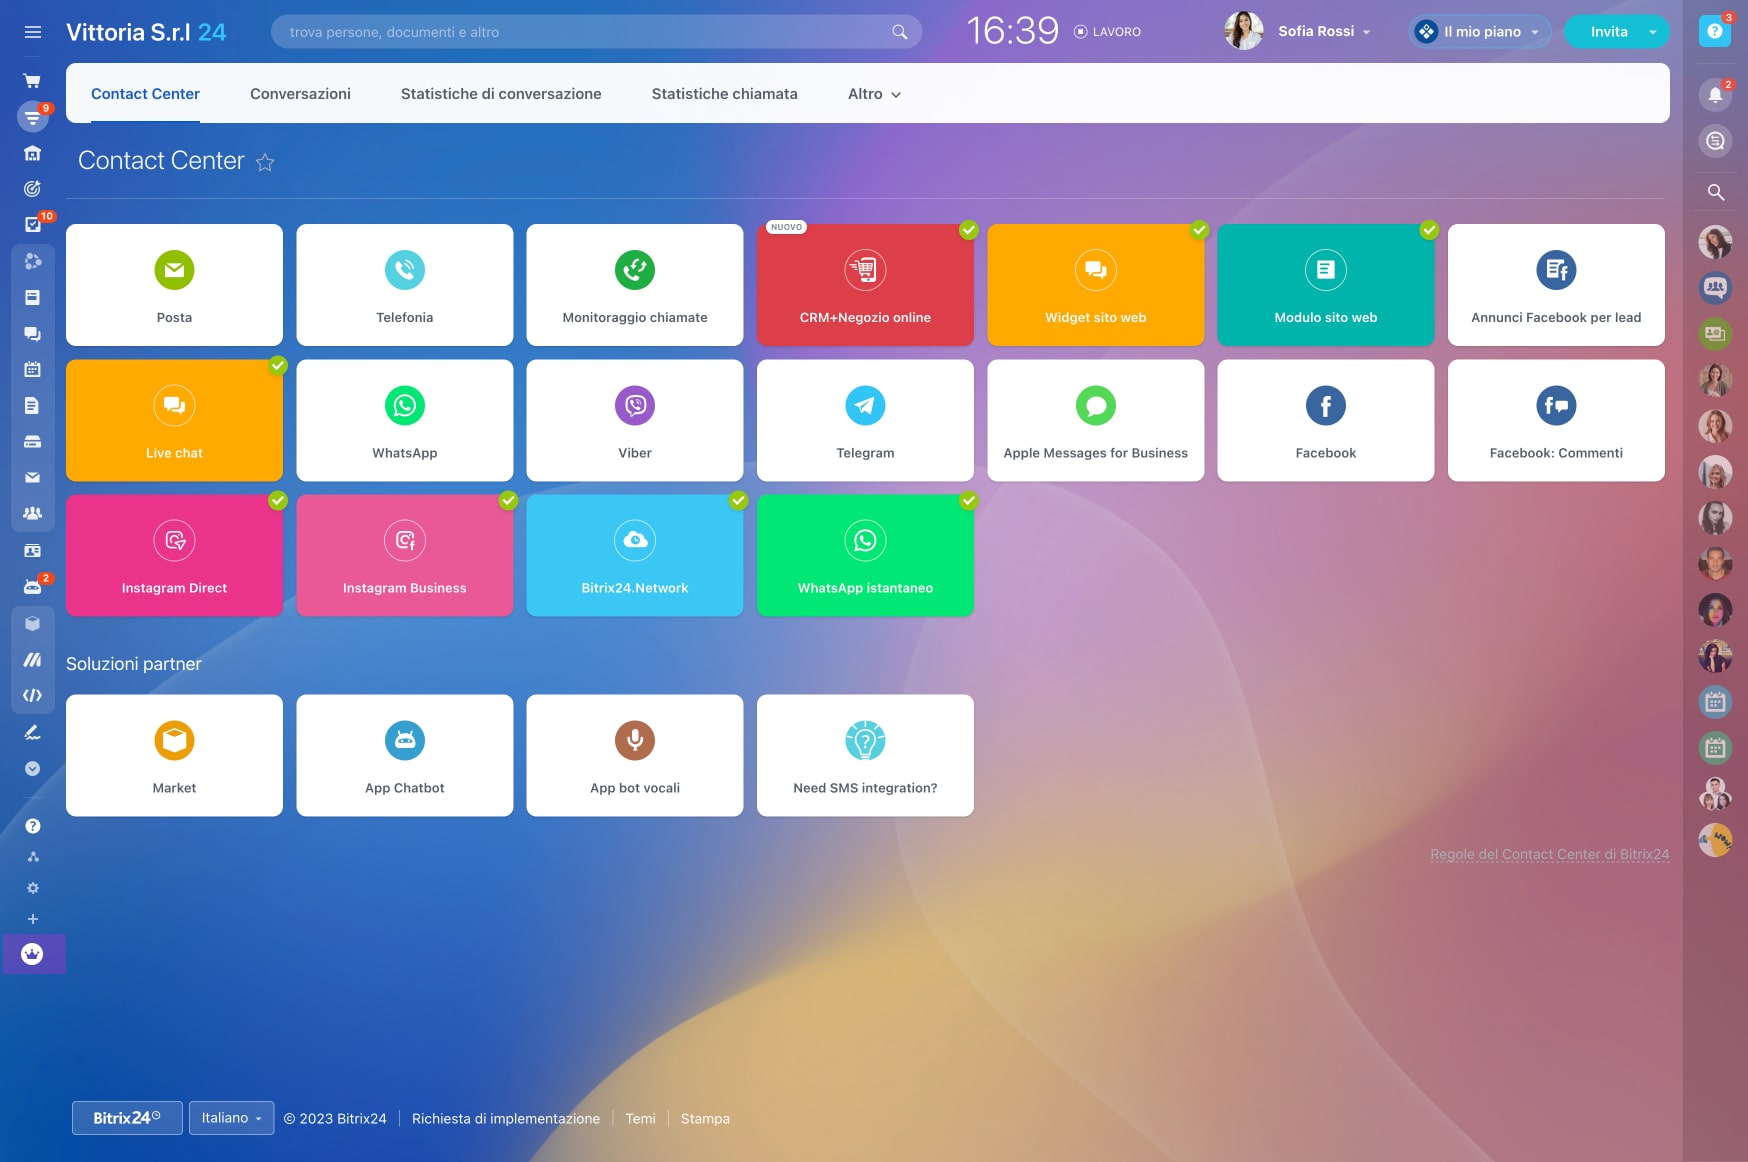This screenshot has width=1748, height=1162.
Task: Open the CRM+Negozio online tile icon
Action: tap(865, 270)
